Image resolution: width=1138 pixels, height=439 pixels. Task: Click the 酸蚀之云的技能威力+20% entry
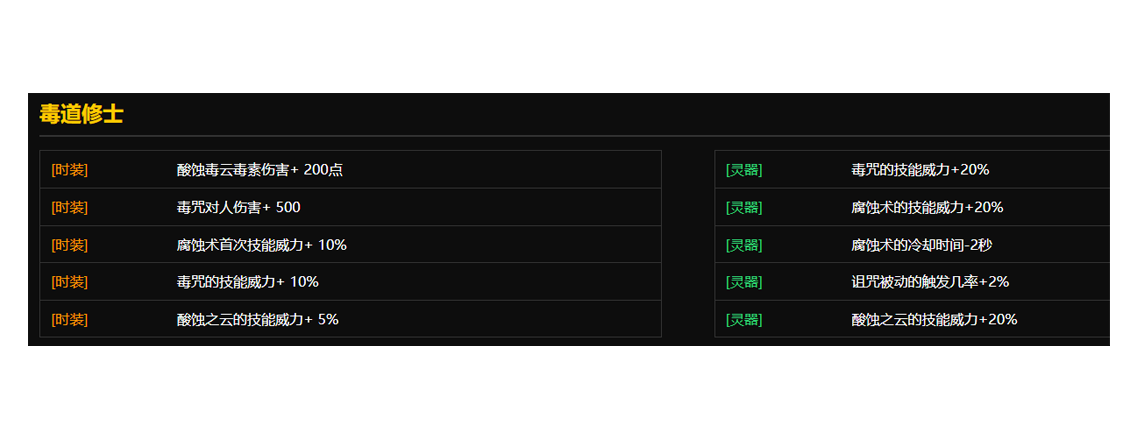click(x=934, y=320)
